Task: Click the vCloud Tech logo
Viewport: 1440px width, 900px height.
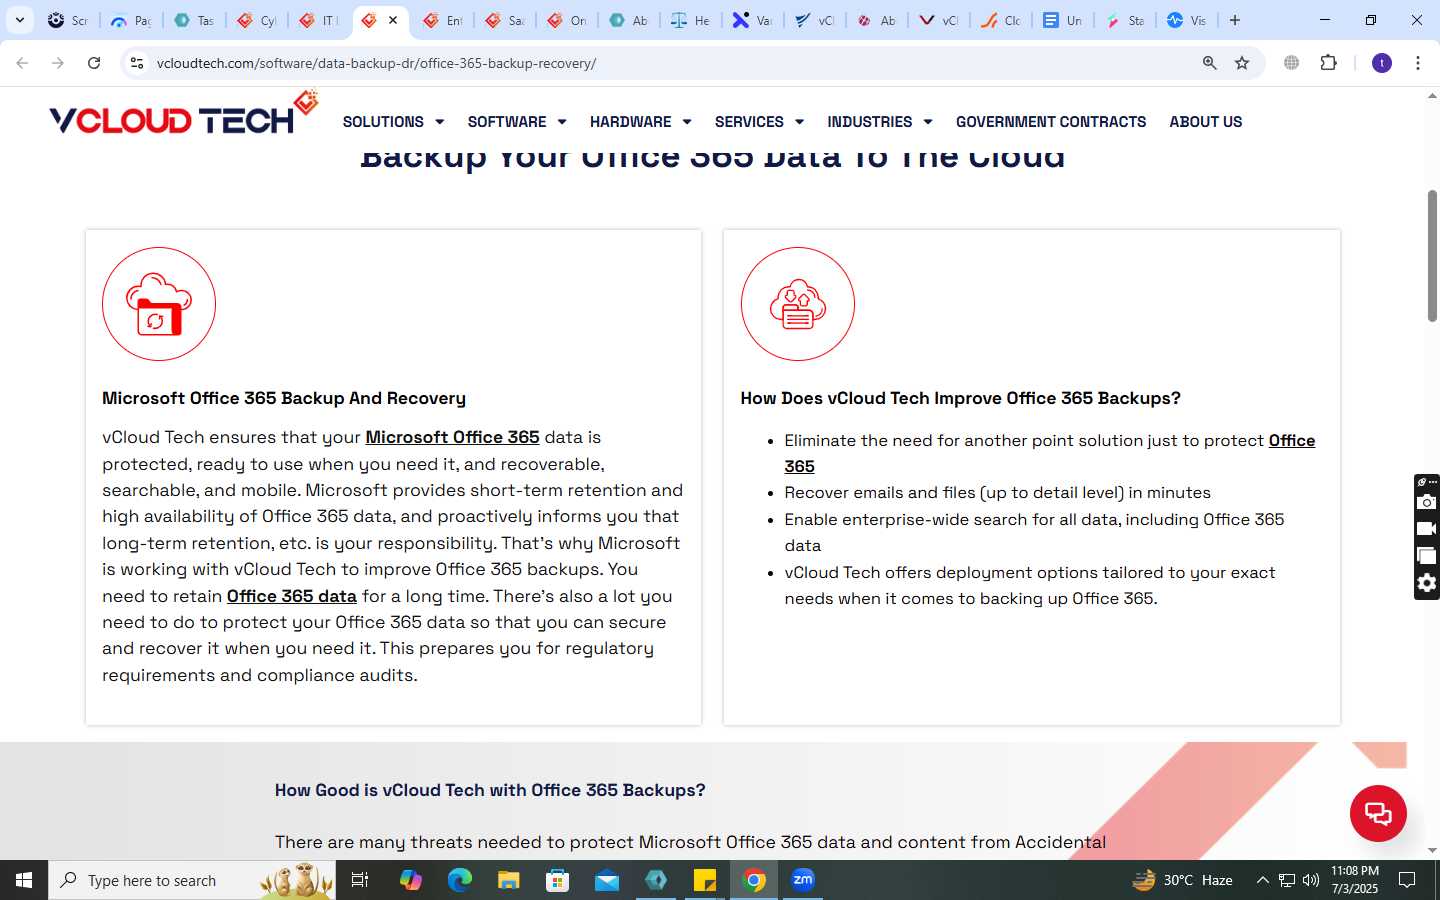Action: pos(184,115)
